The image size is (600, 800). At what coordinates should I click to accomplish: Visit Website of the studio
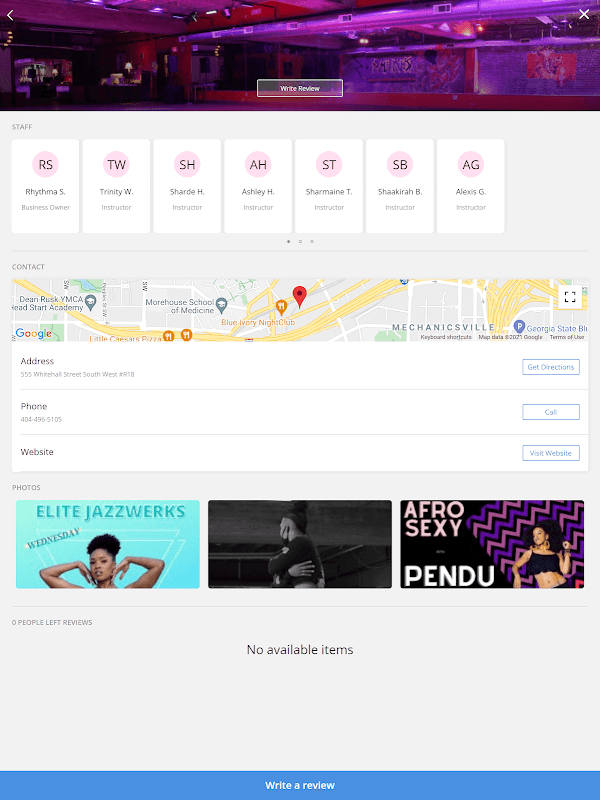[x=551, y=453]
